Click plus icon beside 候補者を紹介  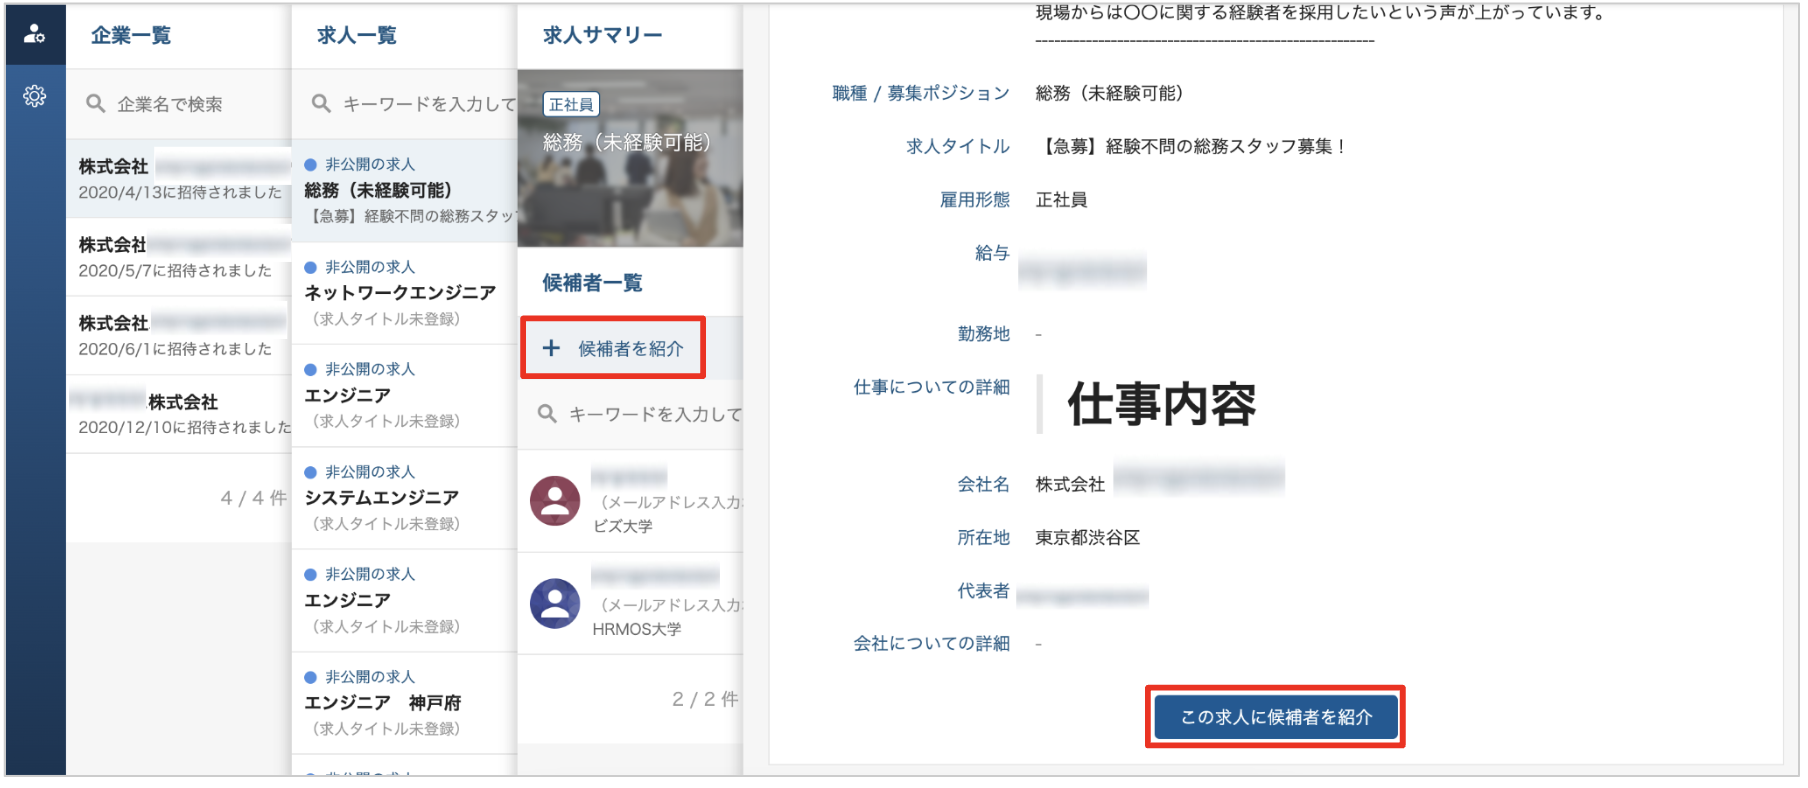pos(551,348)
